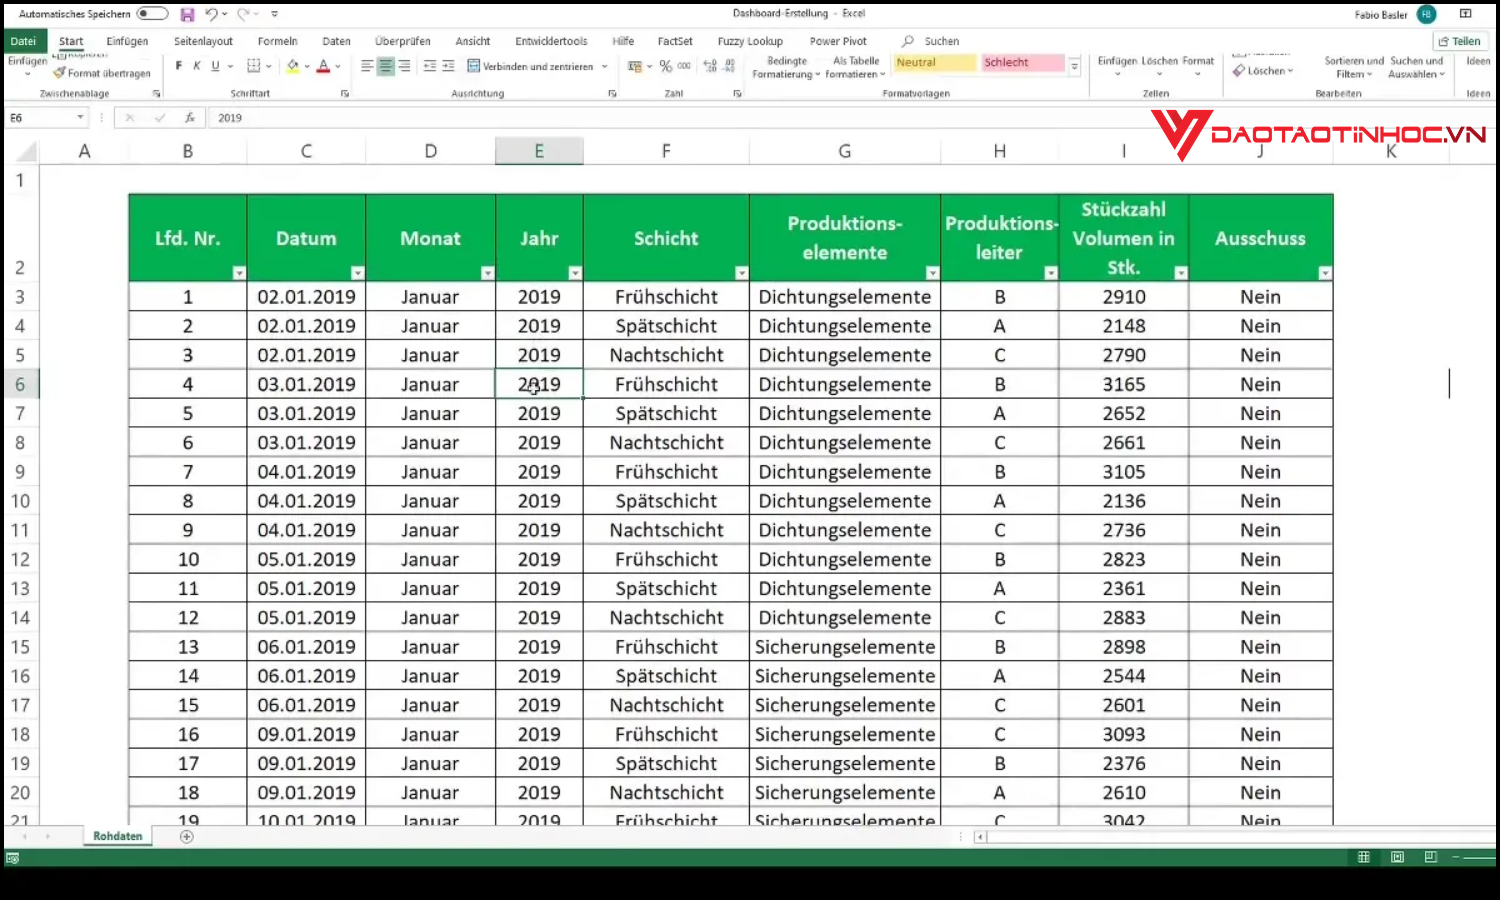Screen dimensions: 1500x900
Task: Open the Stückzahl Volumen filter dropdown
Action: point(1181,273)
